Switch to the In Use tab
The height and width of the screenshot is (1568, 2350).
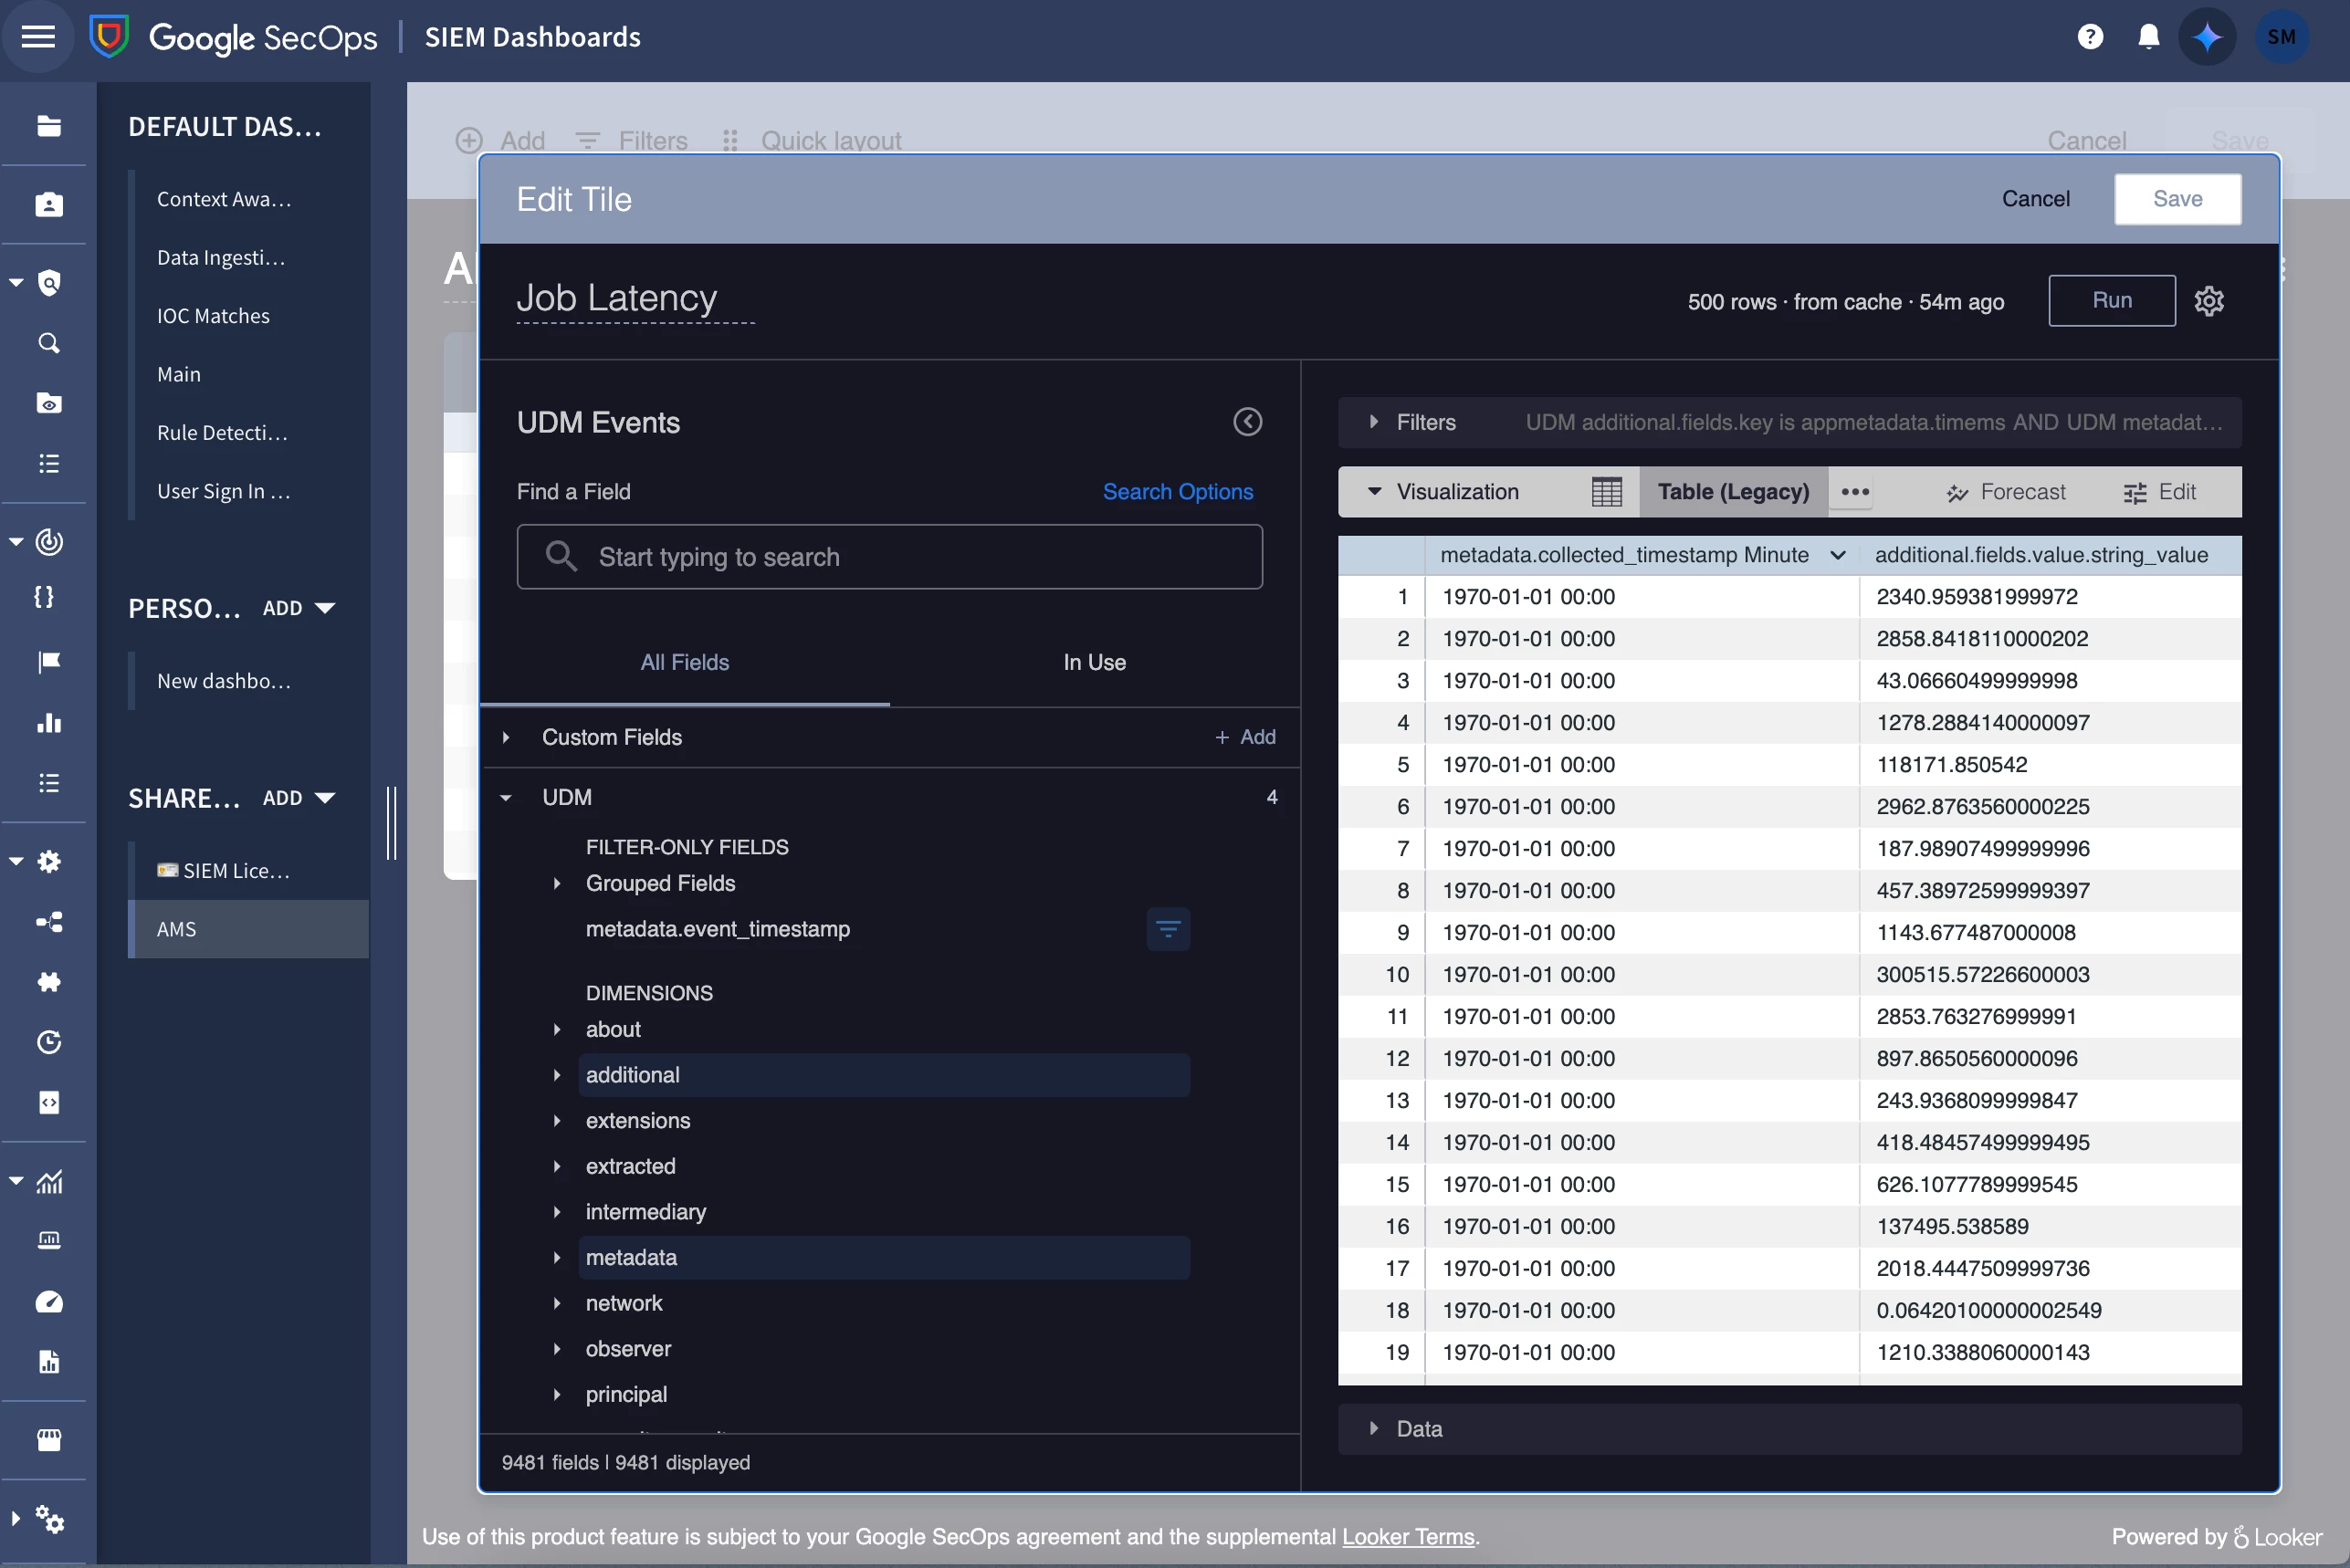coord(1094,662)
